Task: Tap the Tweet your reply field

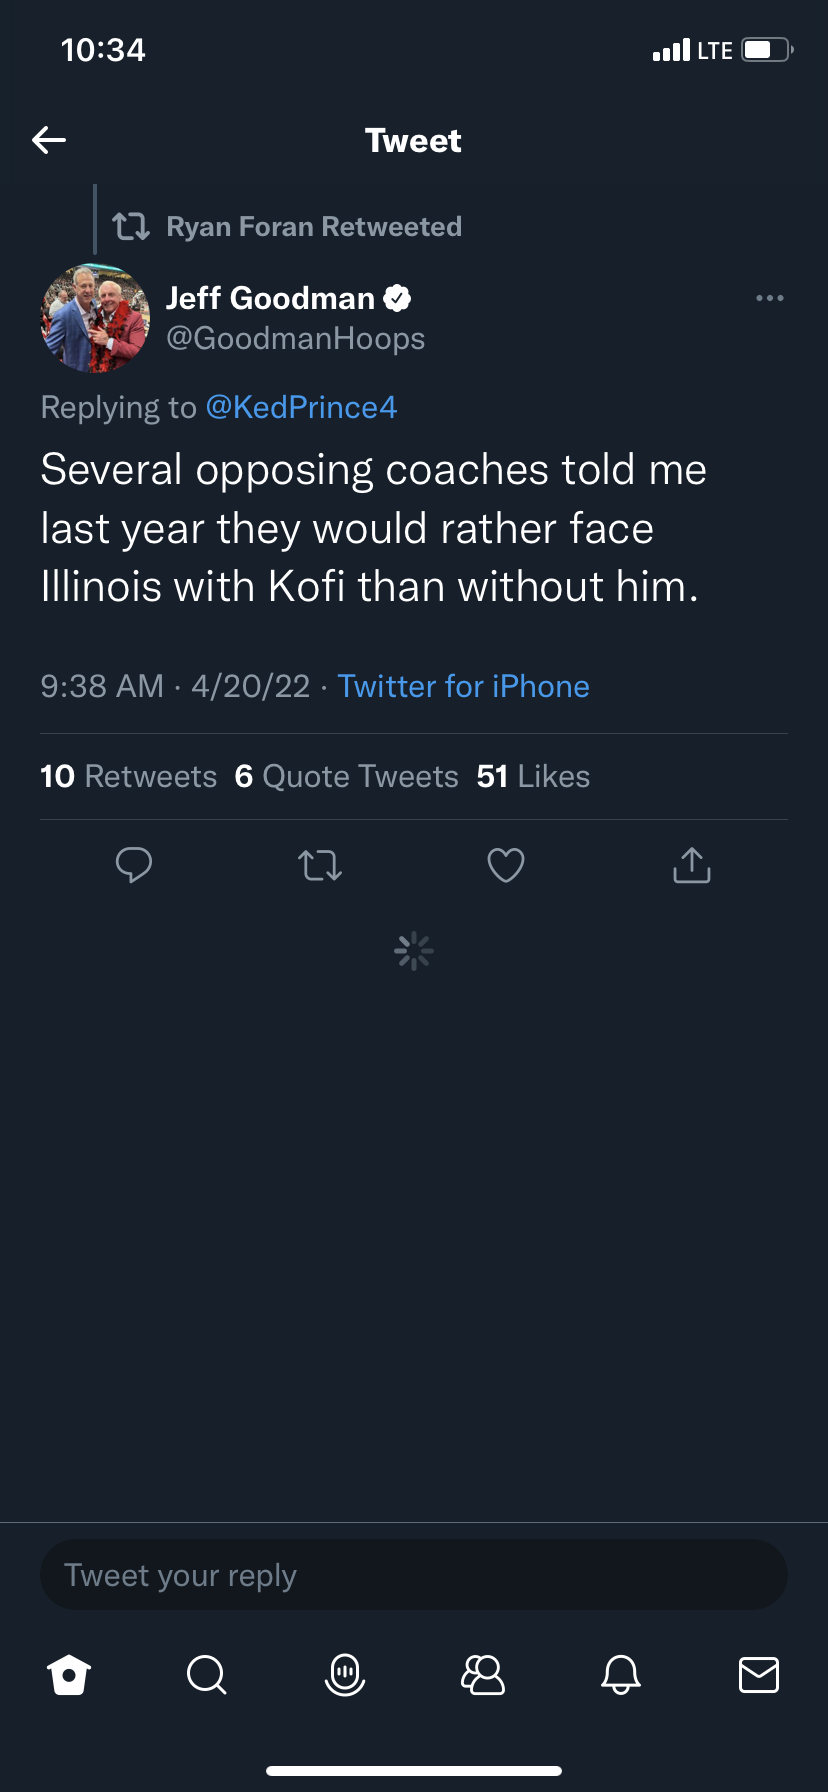Action: click(x=413, y=1575)
